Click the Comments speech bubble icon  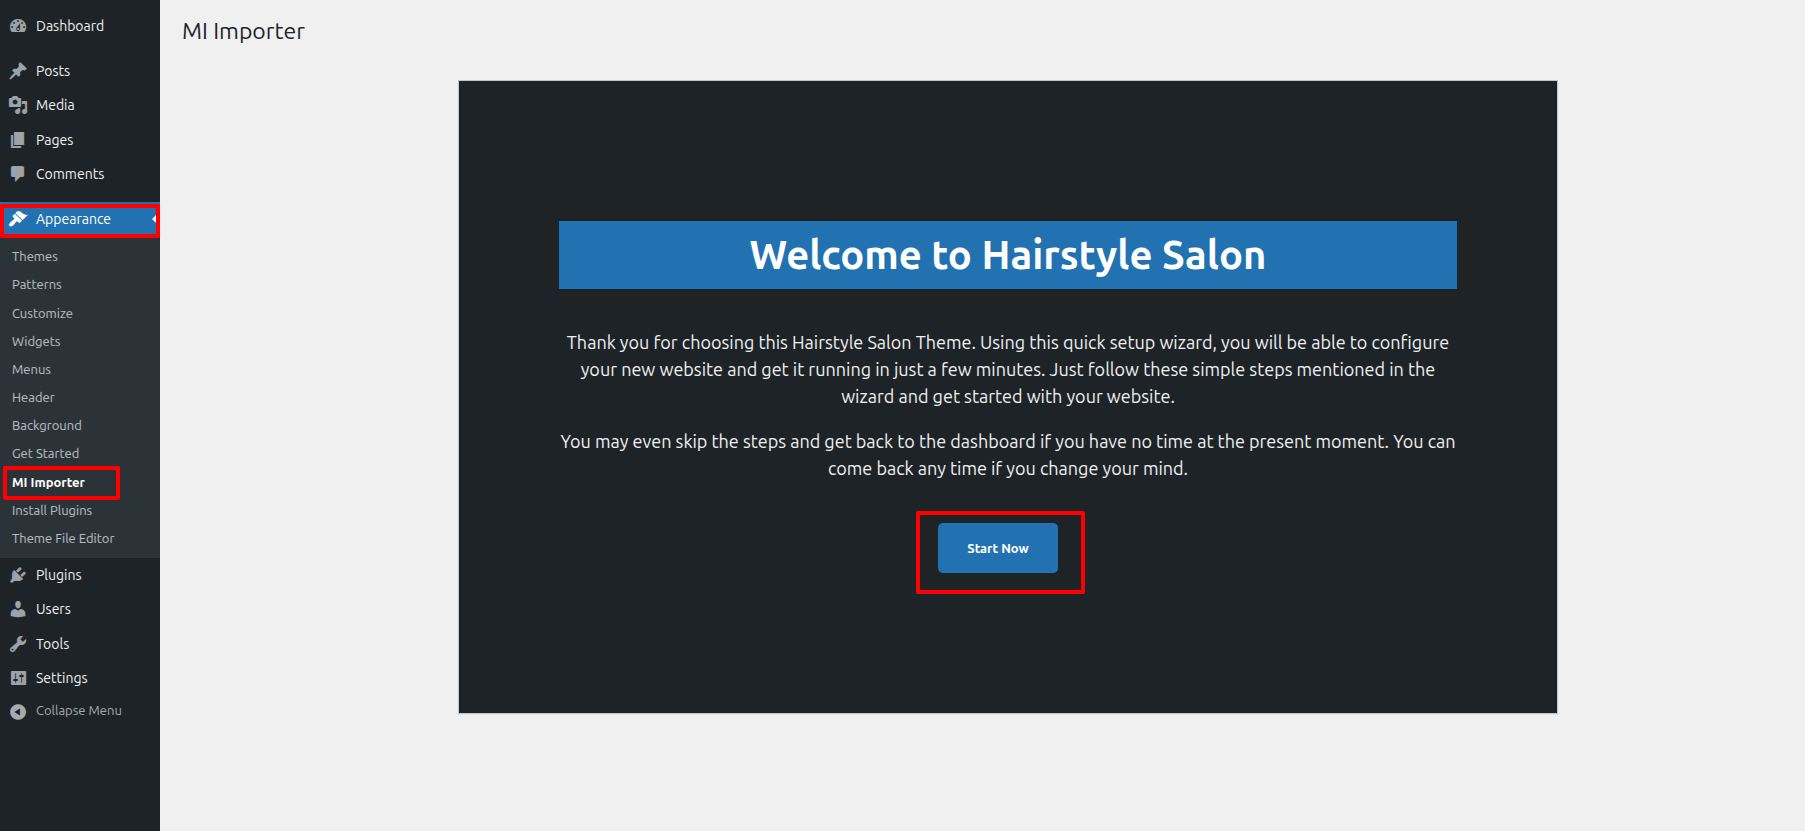click(18, 174)
